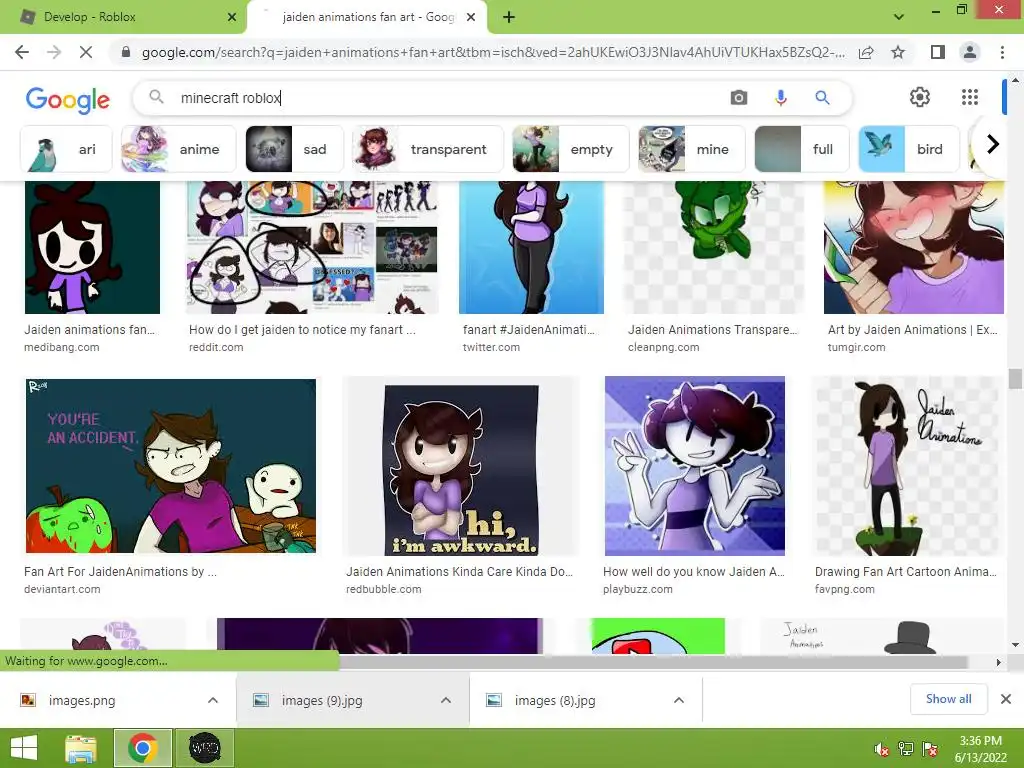View site information lock icon
Image resolution: width=1024 pixels, height=768 pixels.
coord(126,52)
